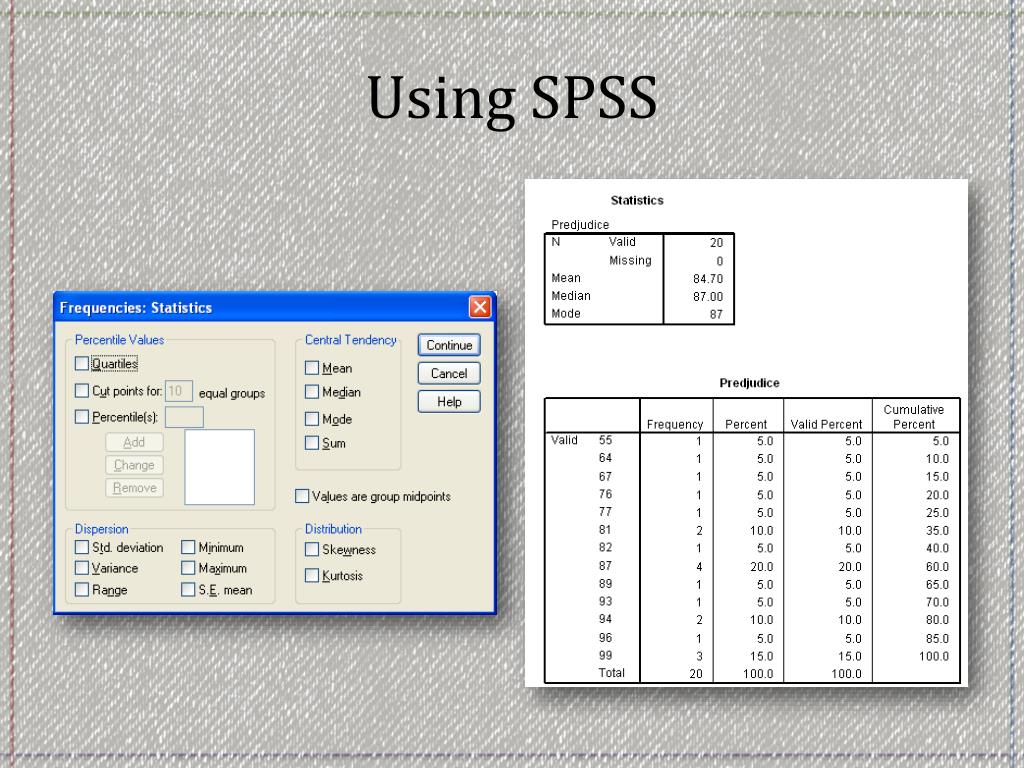Toggle Values are group midpoints

pos(302,496)
